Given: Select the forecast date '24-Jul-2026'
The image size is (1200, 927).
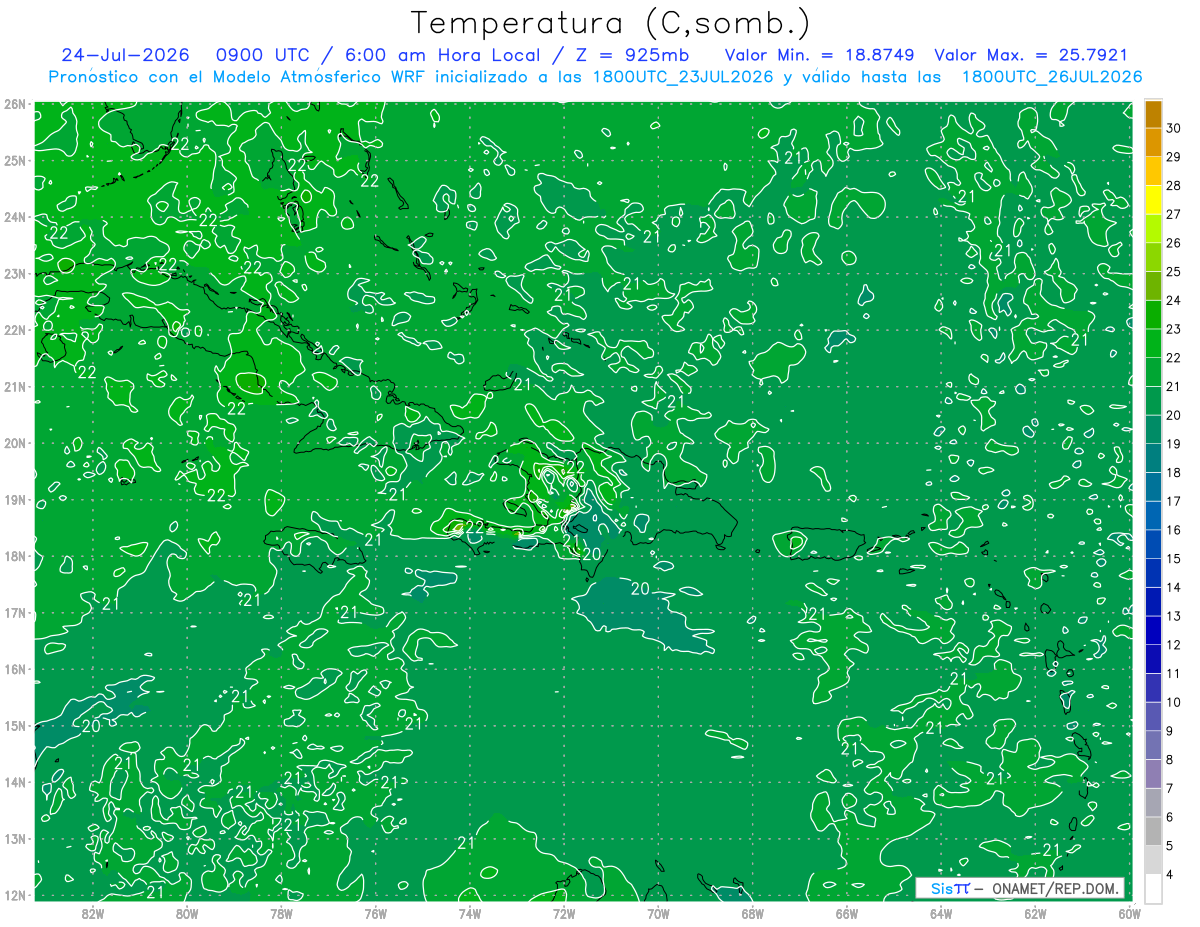Looking at the screenshot, I should [x=125, y=55].
